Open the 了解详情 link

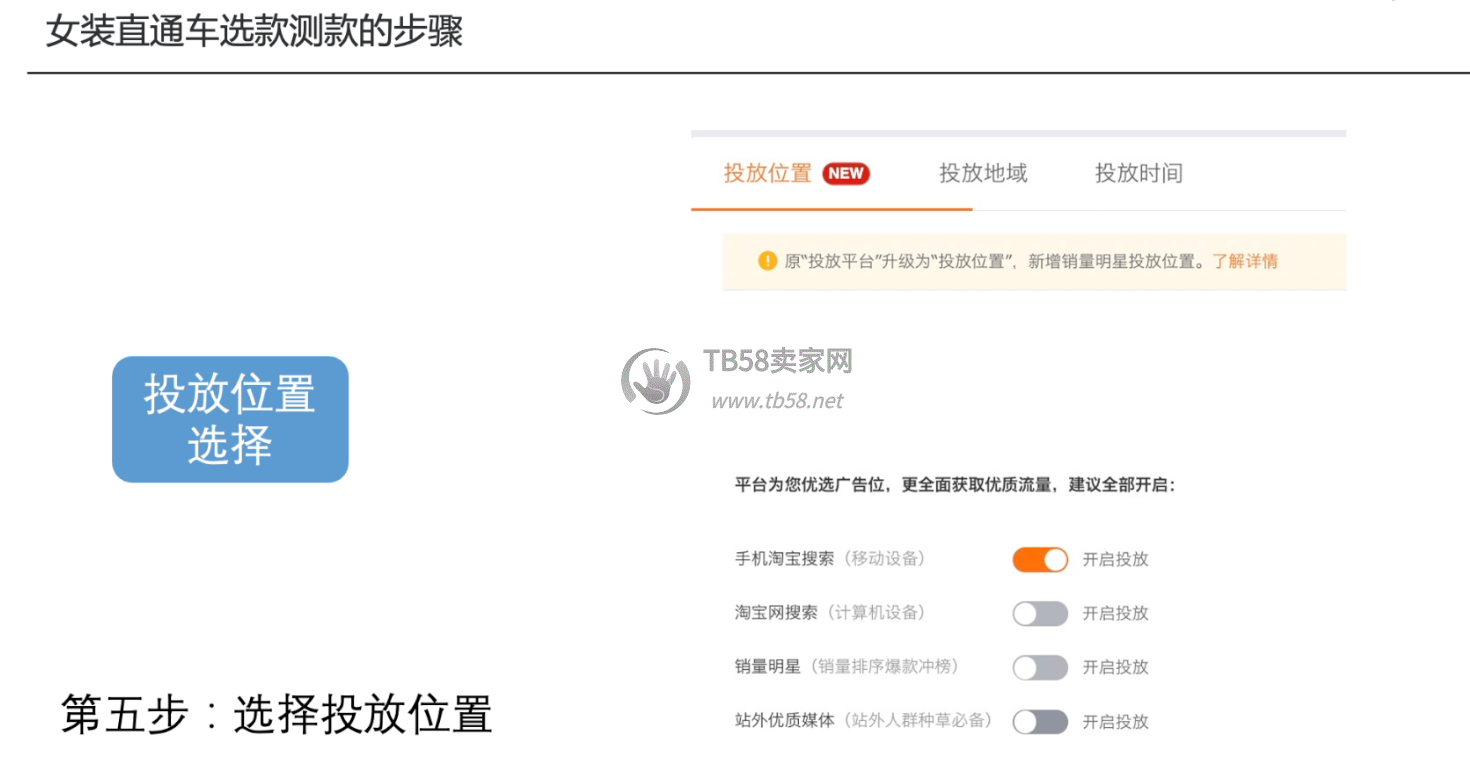1245,261
